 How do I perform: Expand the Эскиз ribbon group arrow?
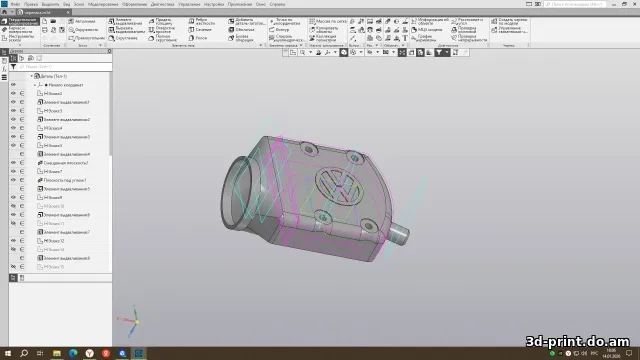click(x=100, y=45)
